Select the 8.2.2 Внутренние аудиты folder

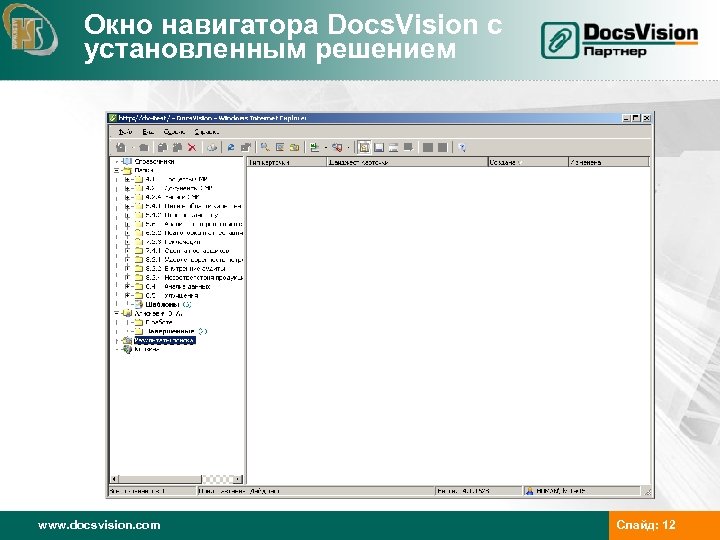[x=186, y=269]
